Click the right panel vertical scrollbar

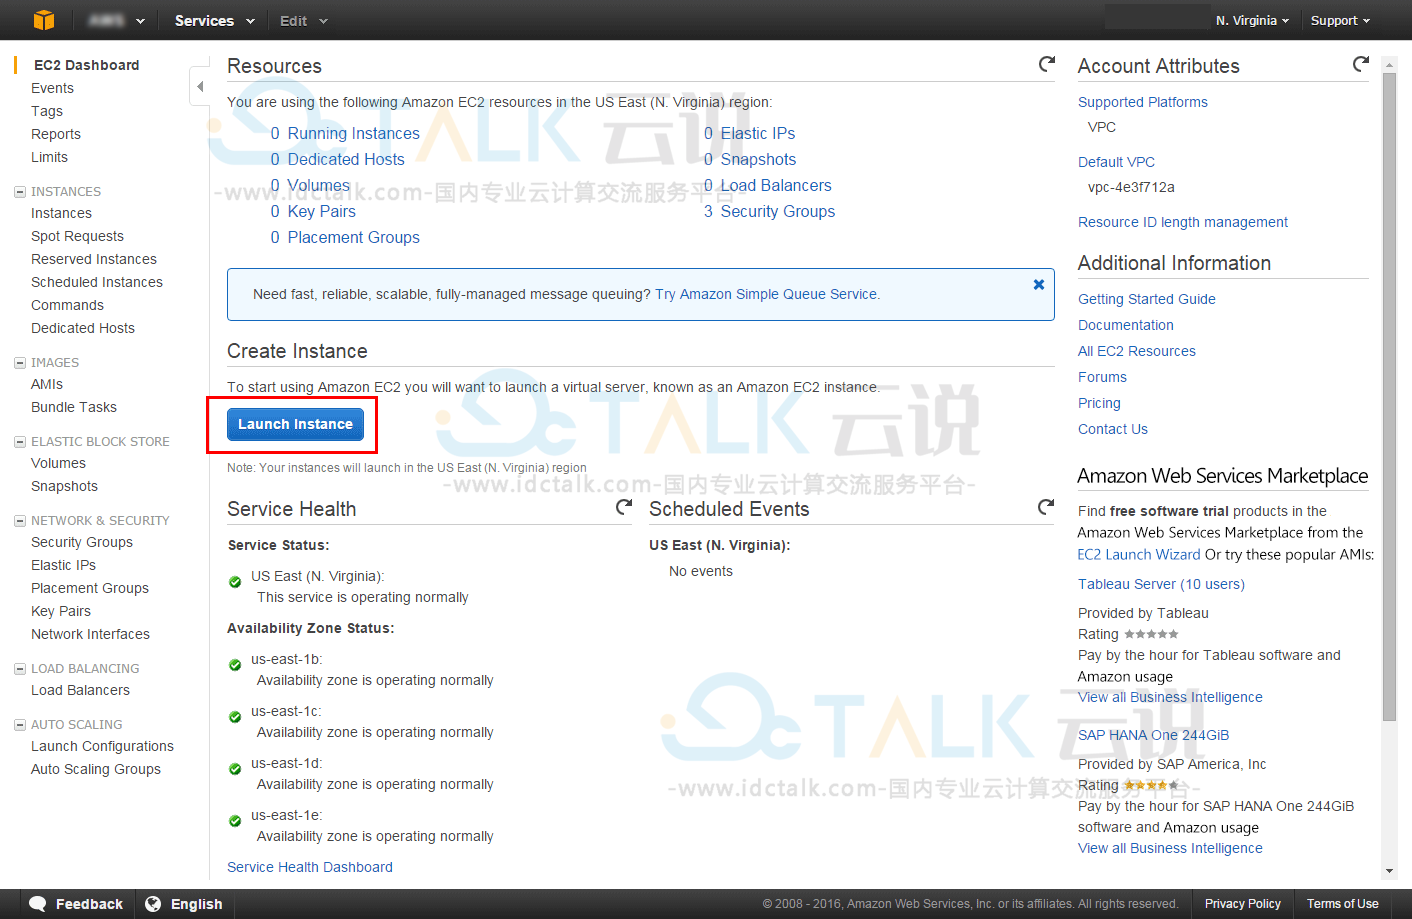(1389, 395)
